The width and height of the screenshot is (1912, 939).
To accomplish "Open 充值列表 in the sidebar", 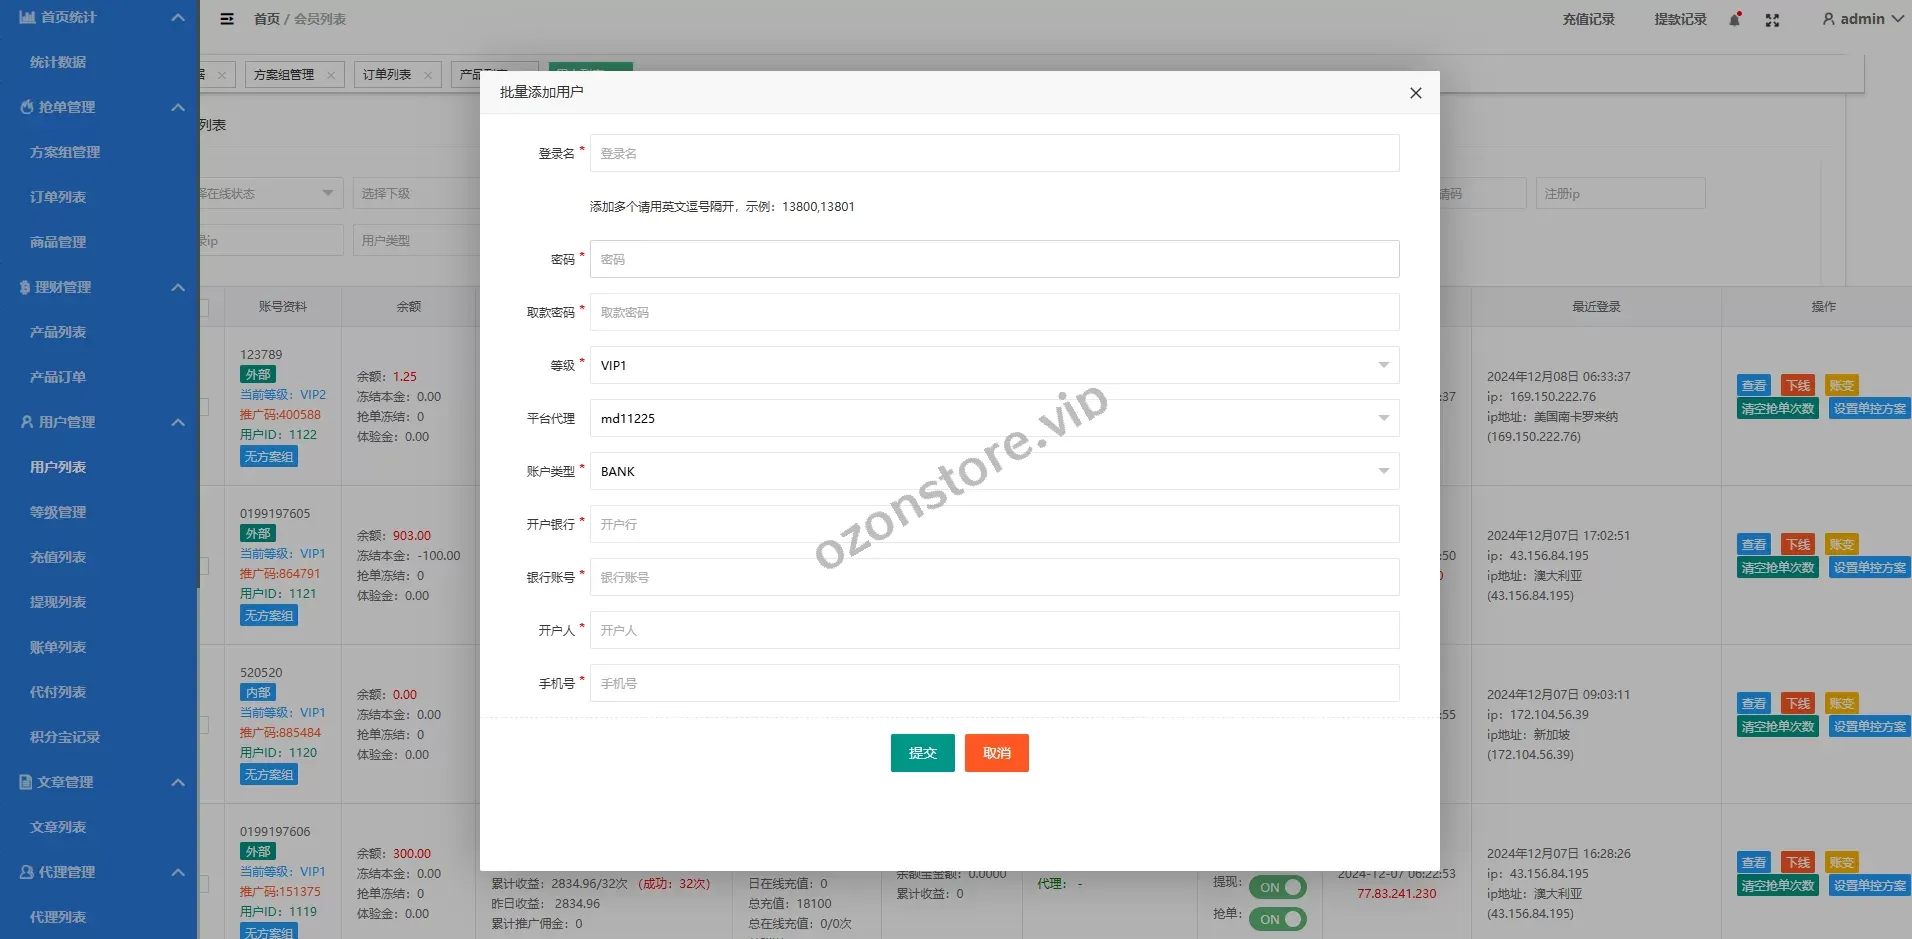I will pyautogui.click(x=58, y=557).
